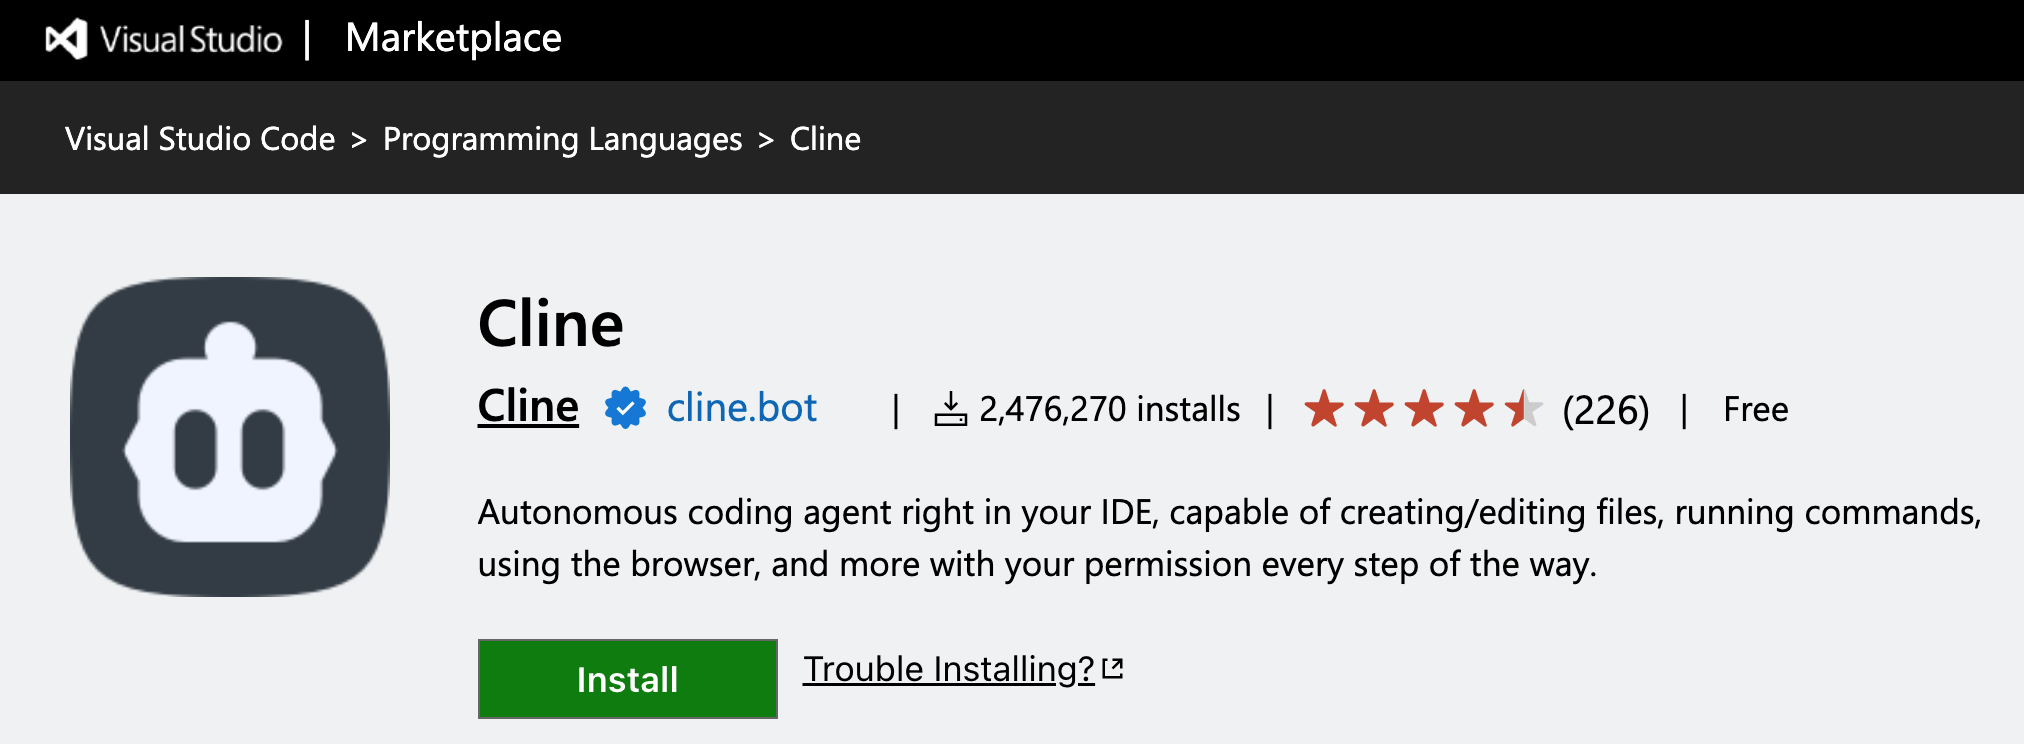Click the external link icon beside Trouble Installing
Viewport: 2024px width, 744px height.
(x=1112, y=668)
